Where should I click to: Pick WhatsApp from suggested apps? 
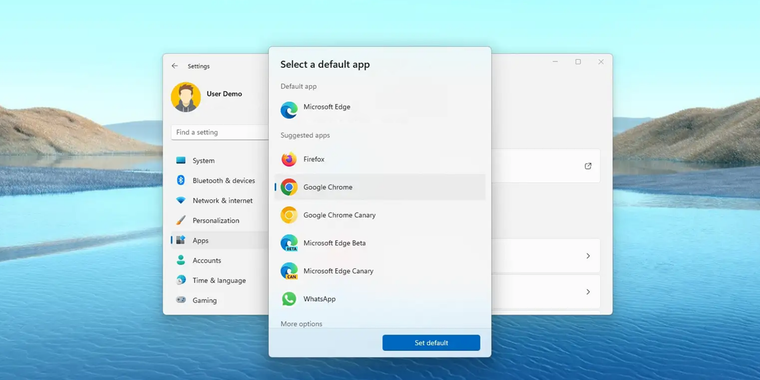point(380,299)
